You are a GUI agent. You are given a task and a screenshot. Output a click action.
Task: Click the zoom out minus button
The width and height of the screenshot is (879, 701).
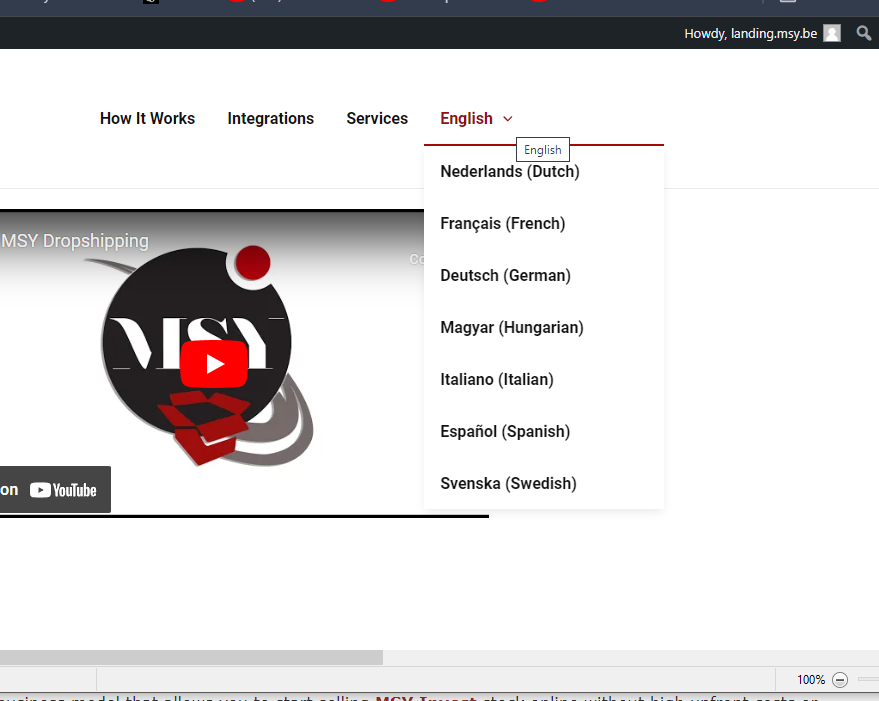pyautogui.click(x=839, y=680)
